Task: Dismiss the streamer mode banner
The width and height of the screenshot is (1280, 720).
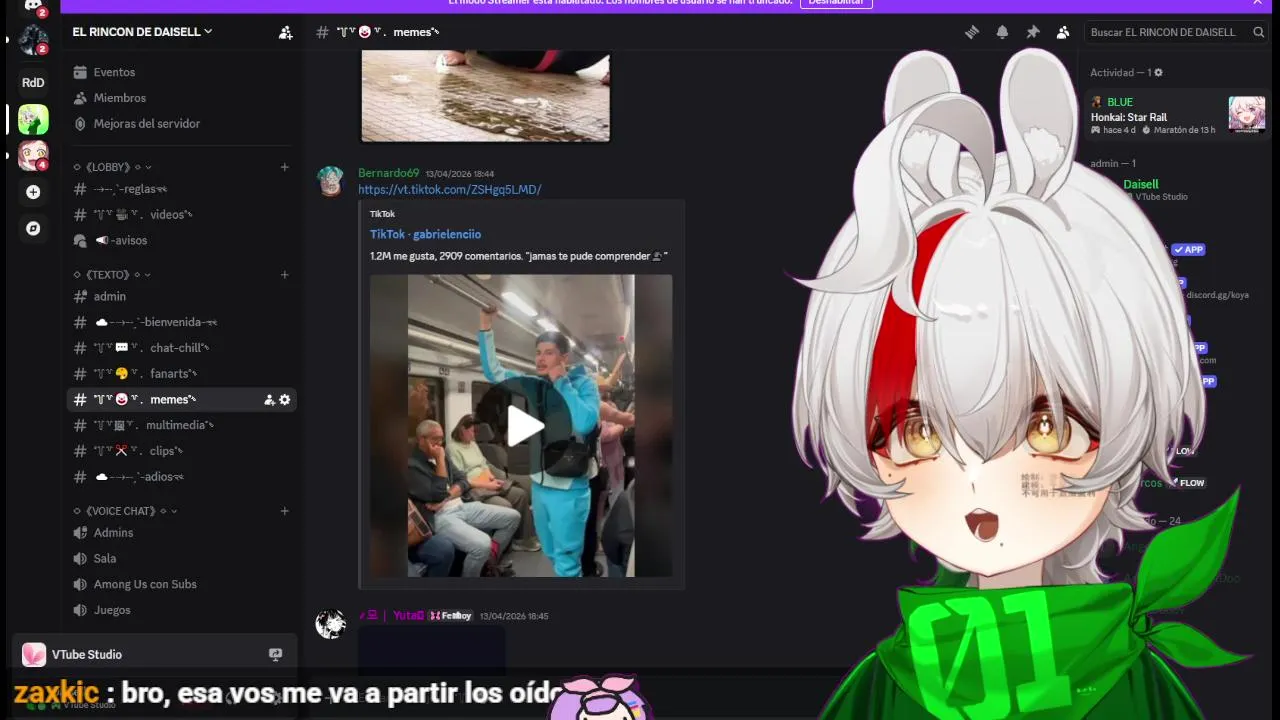Action: (x=1258, y=3)
